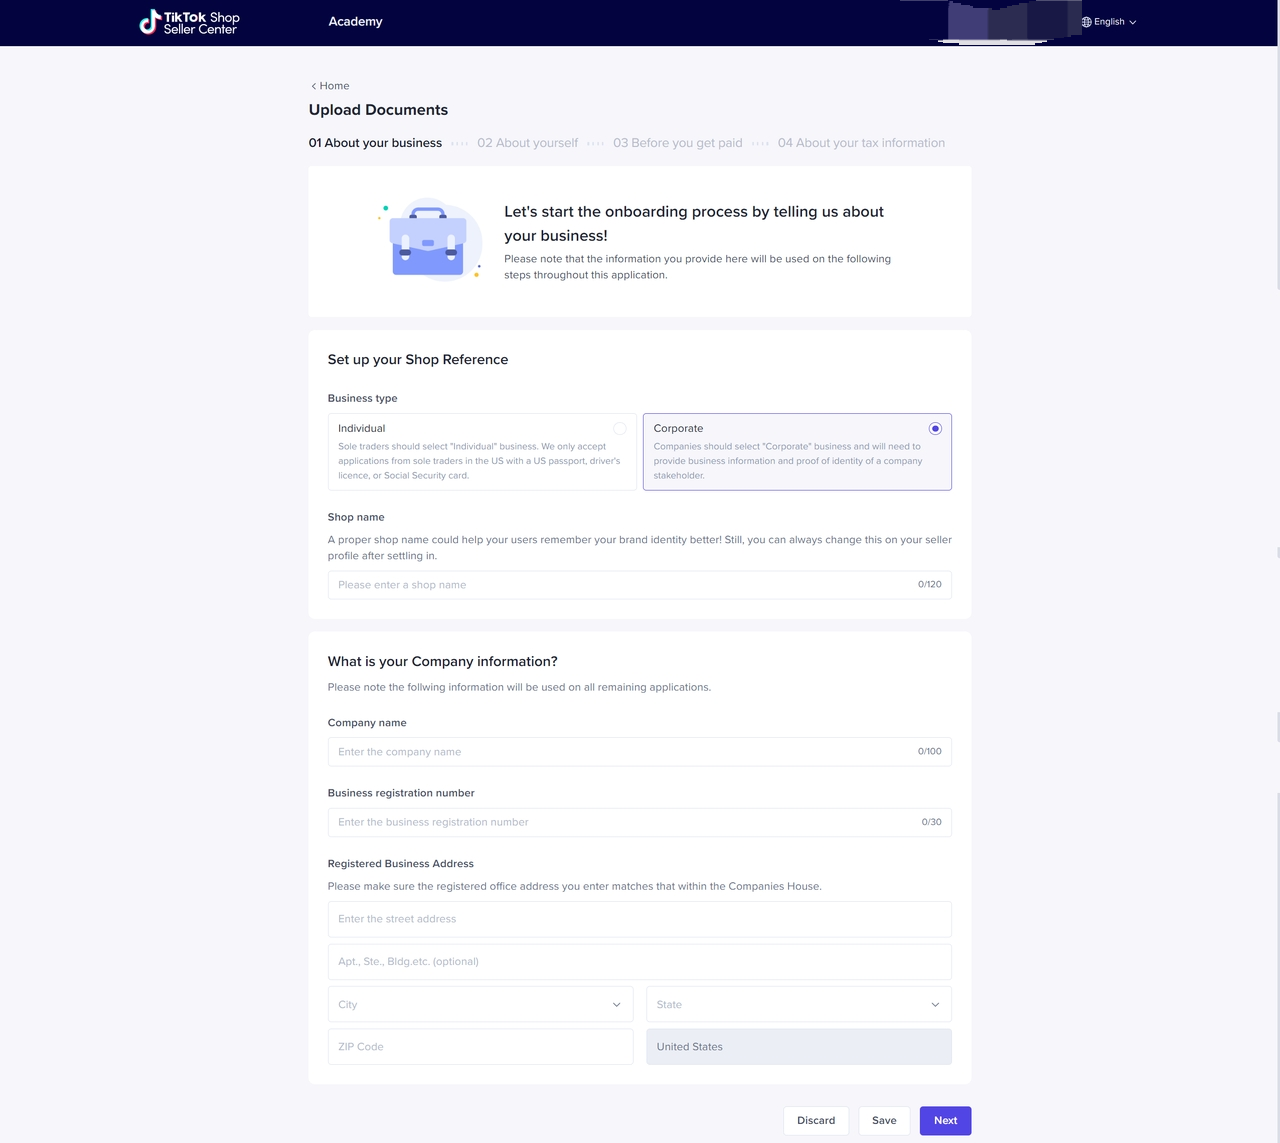This screenshot has height=1143, width=1280.
Task: Click the globe language icon
Action: pyautogui.click(x=1086, y=22)
